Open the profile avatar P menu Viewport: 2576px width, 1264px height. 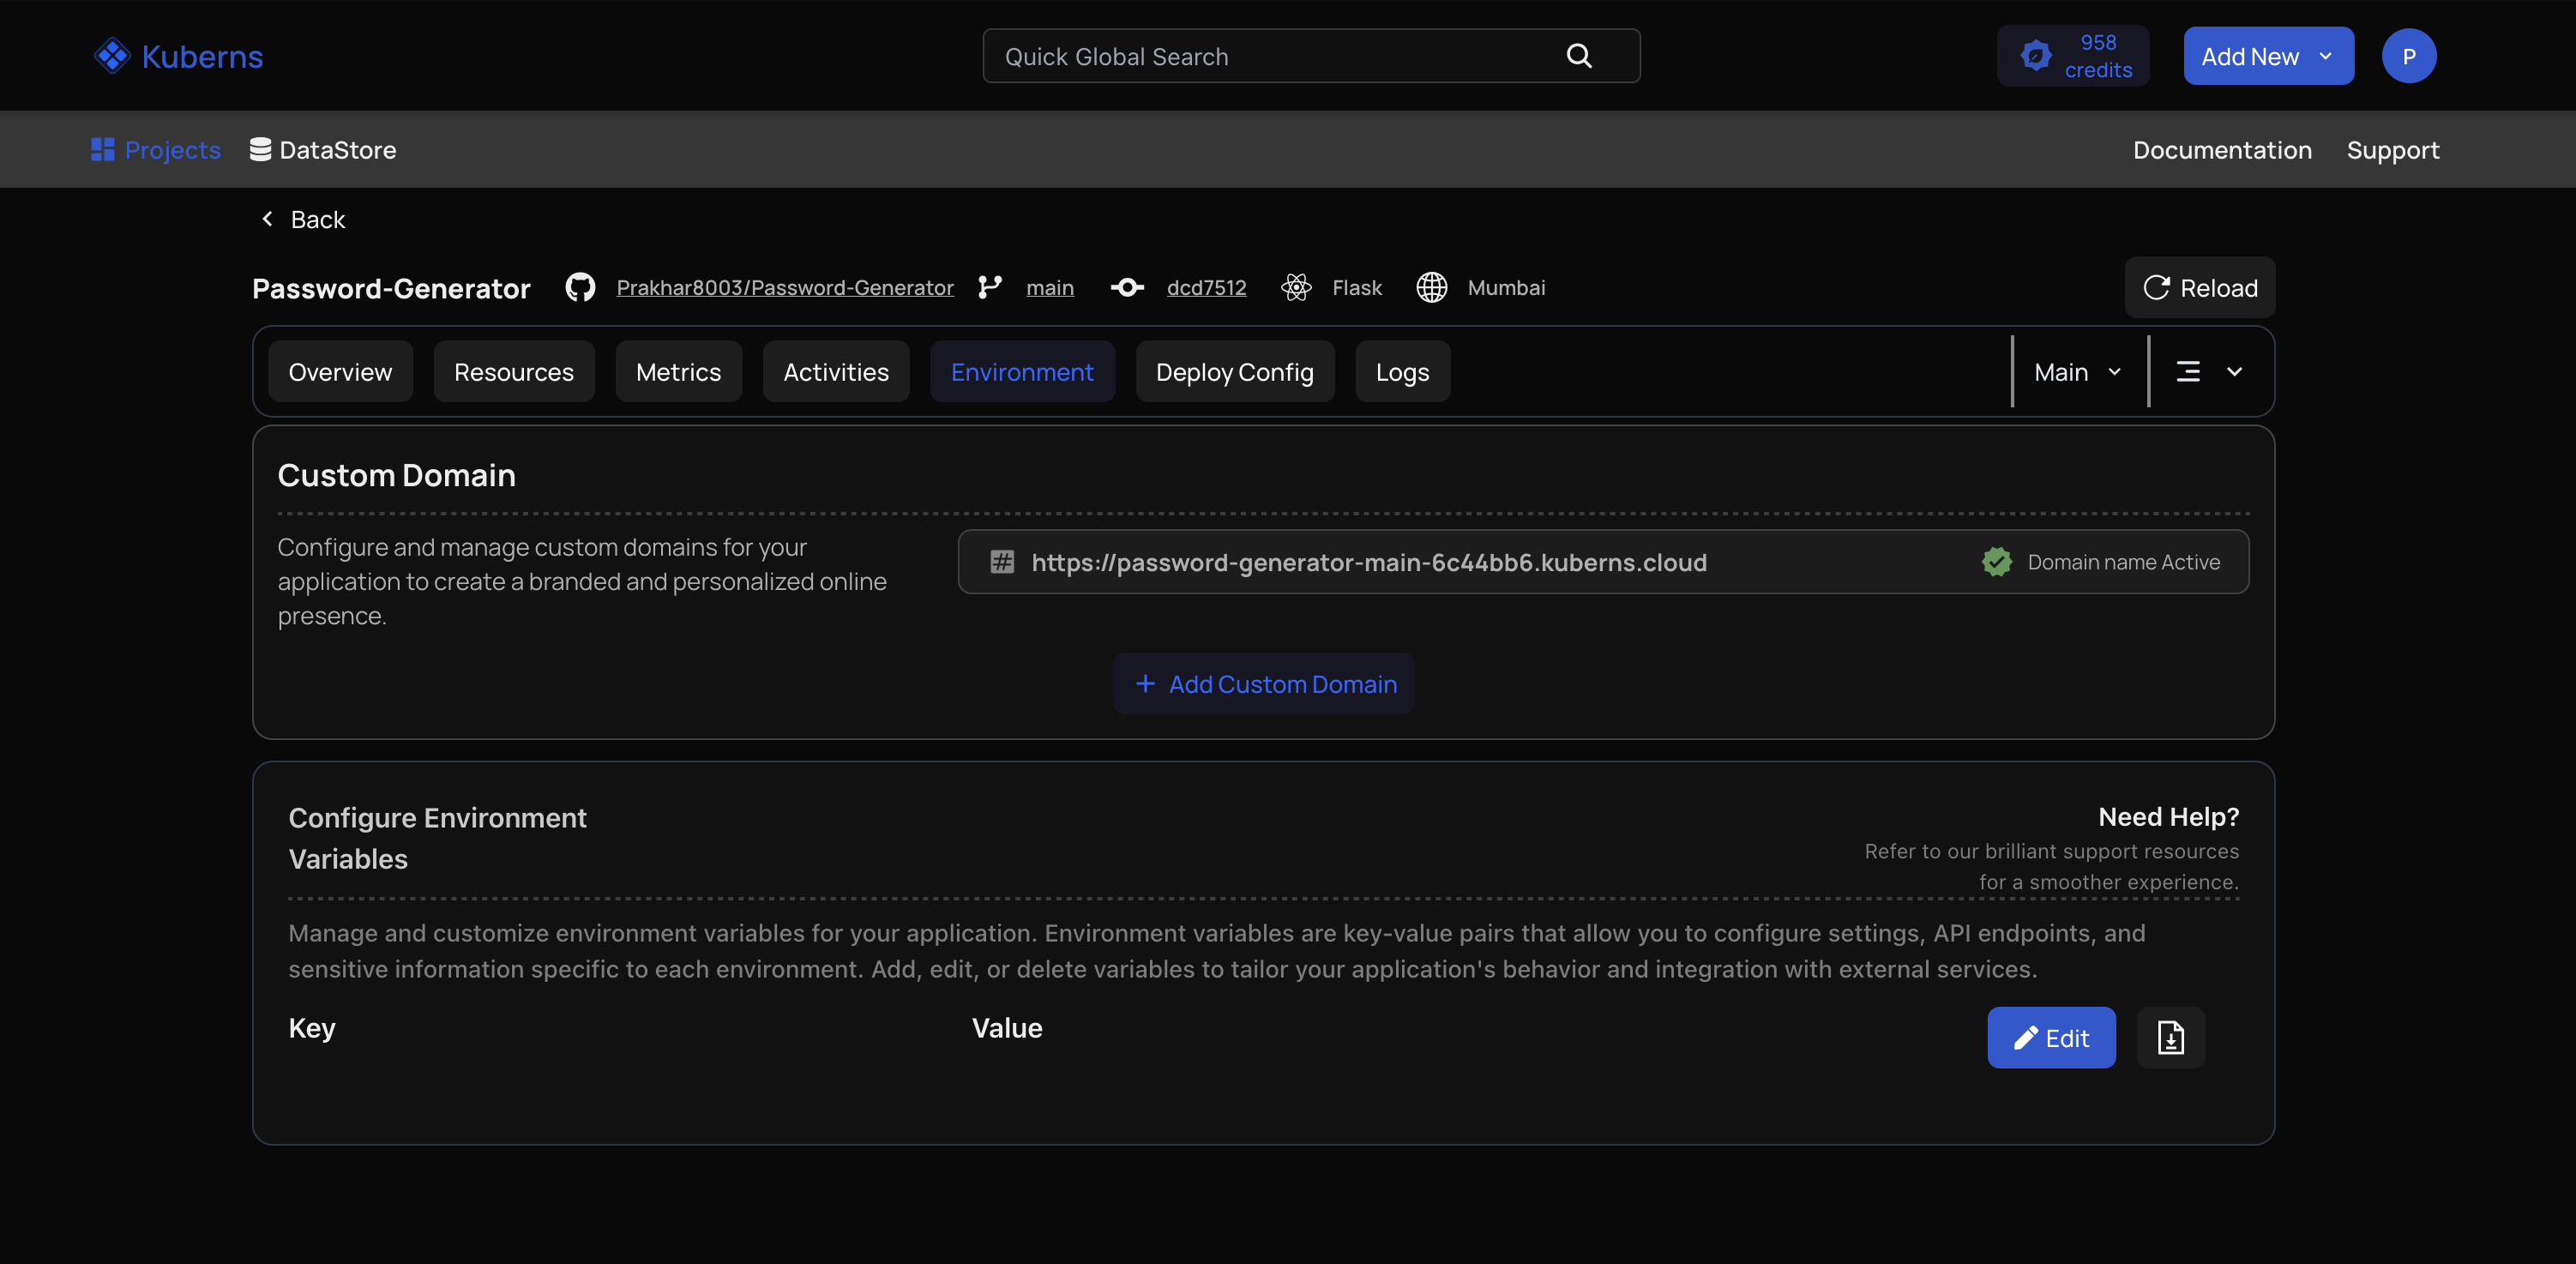coord(2409,55)
